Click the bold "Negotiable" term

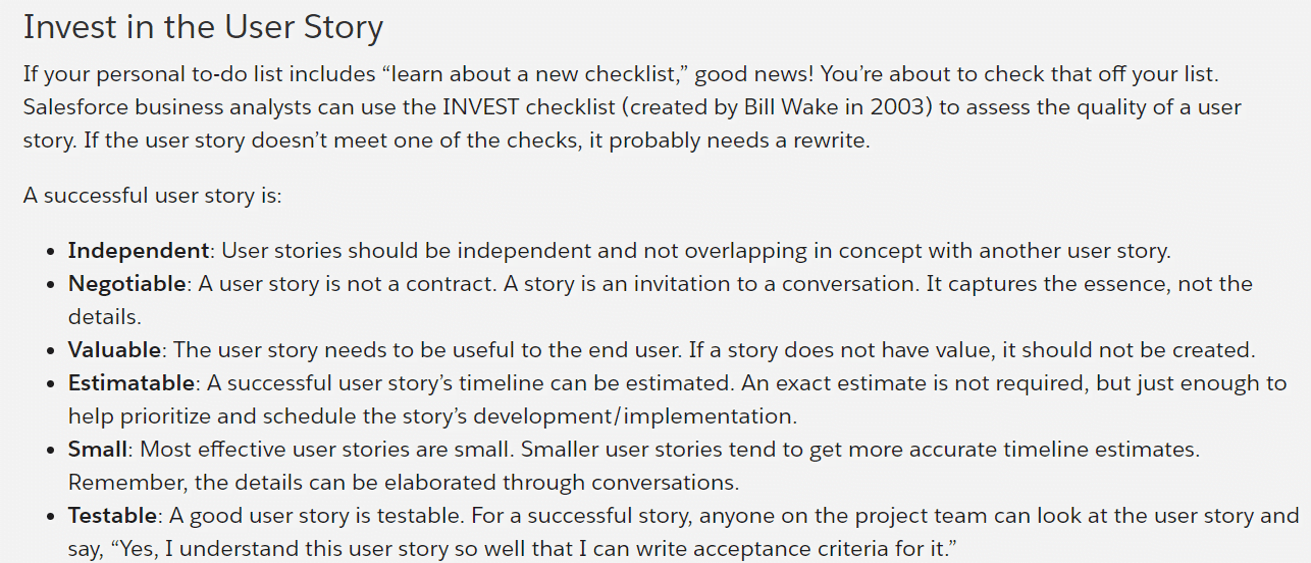(x=127, y=284)
